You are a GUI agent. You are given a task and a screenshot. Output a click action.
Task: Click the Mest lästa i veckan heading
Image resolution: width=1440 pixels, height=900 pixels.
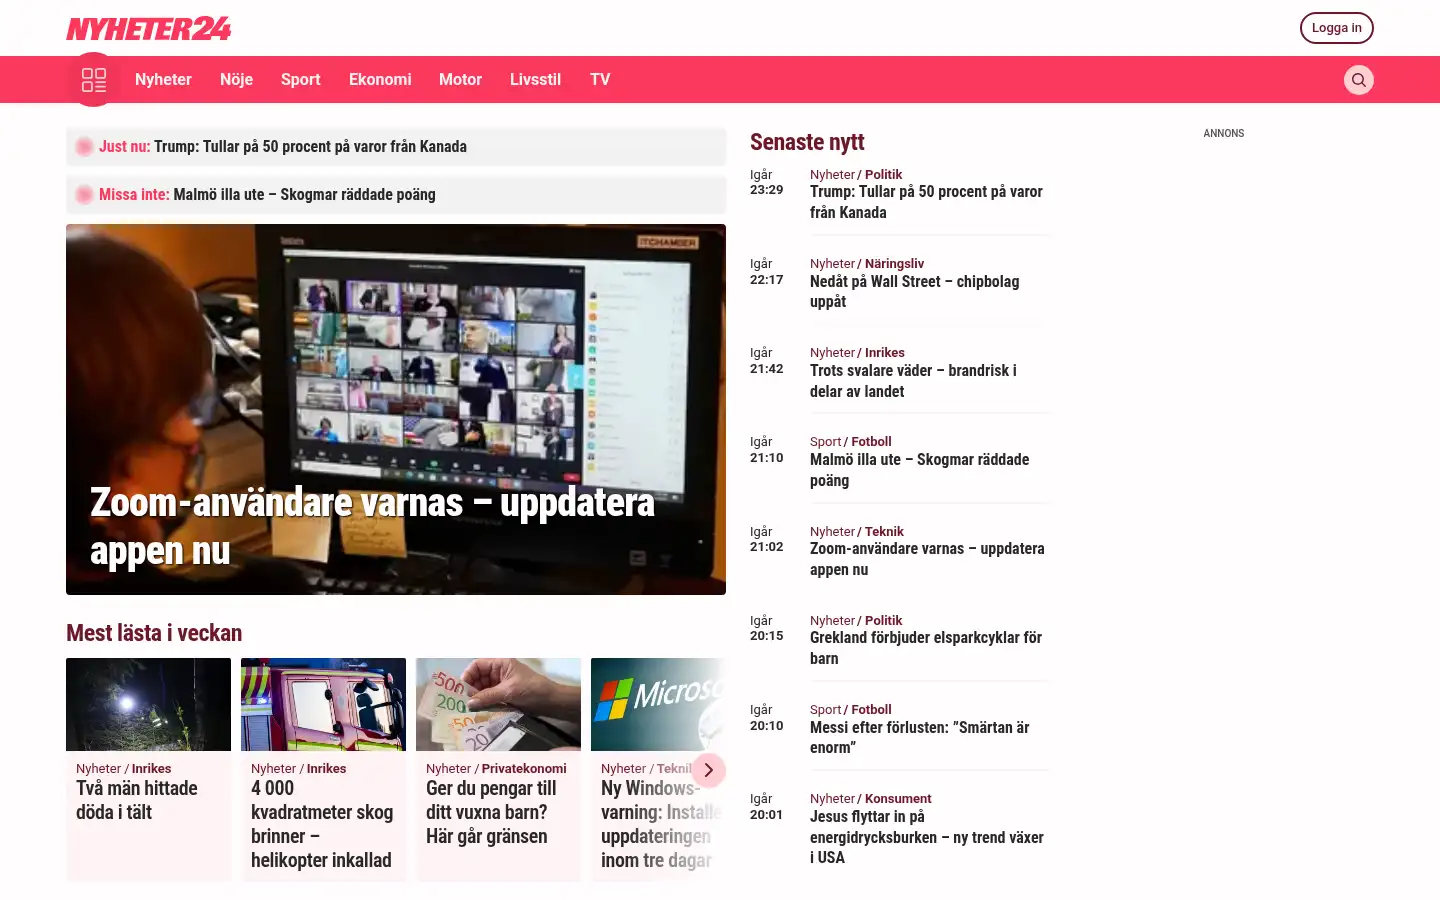[x=154, y=633]
